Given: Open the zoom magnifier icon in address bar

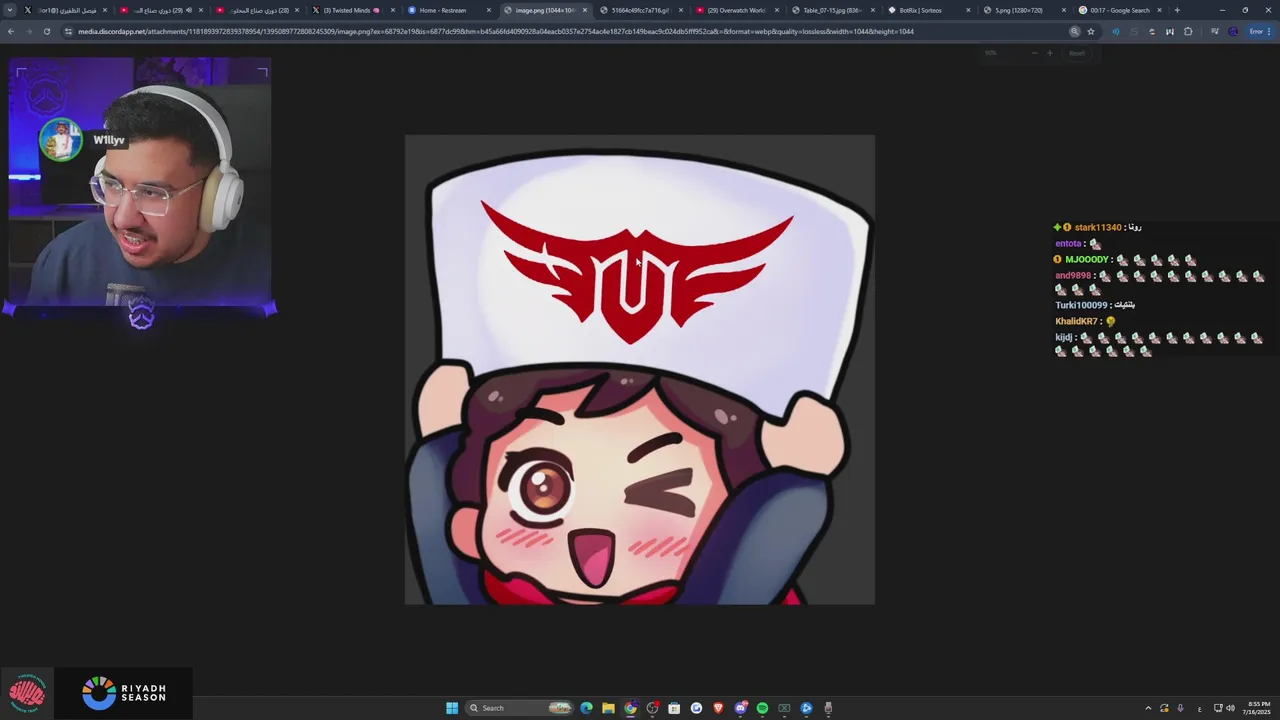Looking at the screenshot, I should click(x=1075, y=31).
